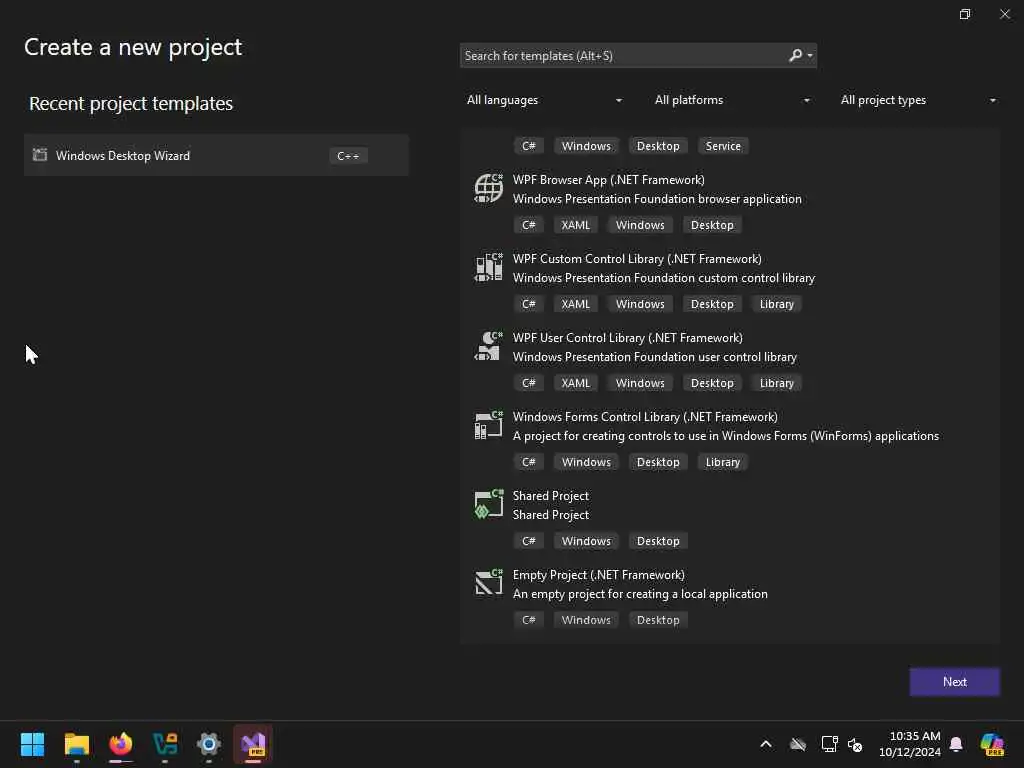Click the Library tag under Windows Forms Control Library
Image resolution: width=1024 pixels, height=768 pixels.
pyautogui.click(x=723, y=462)
